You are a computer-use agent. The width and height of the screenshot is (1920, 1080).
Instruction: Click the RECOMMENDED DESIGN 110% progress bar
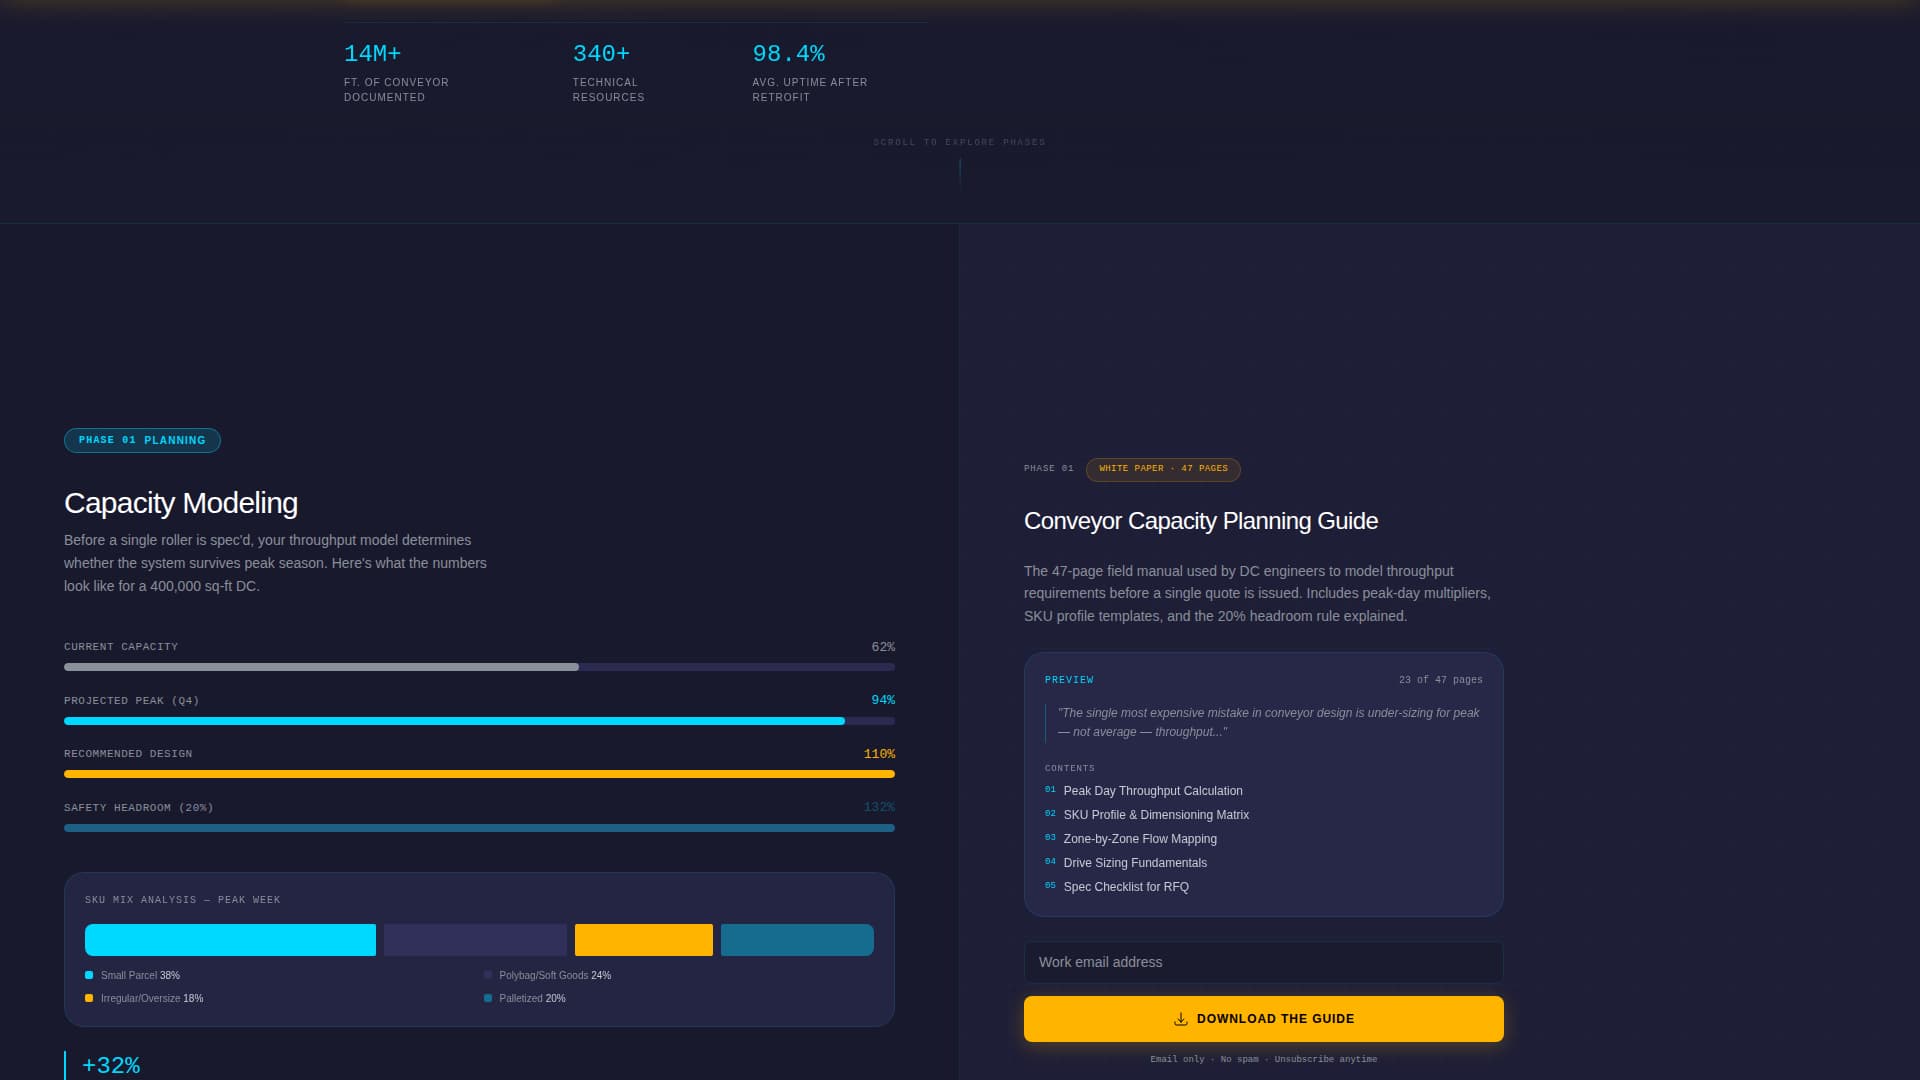[480, 773]
